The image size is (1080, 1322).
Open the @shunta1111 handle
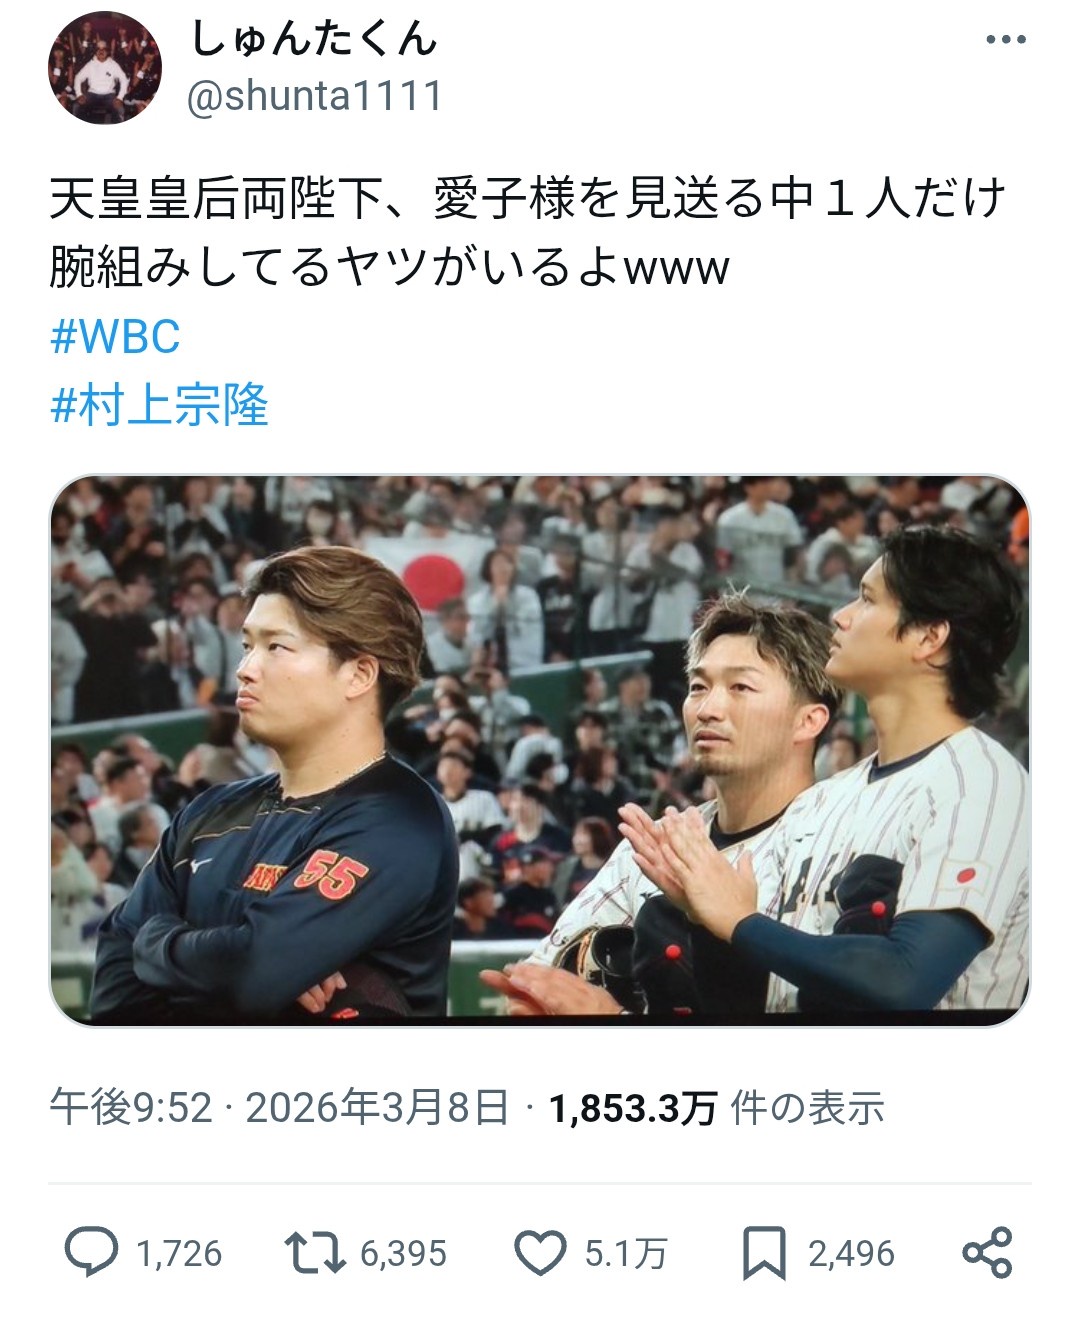click(315, 97)
